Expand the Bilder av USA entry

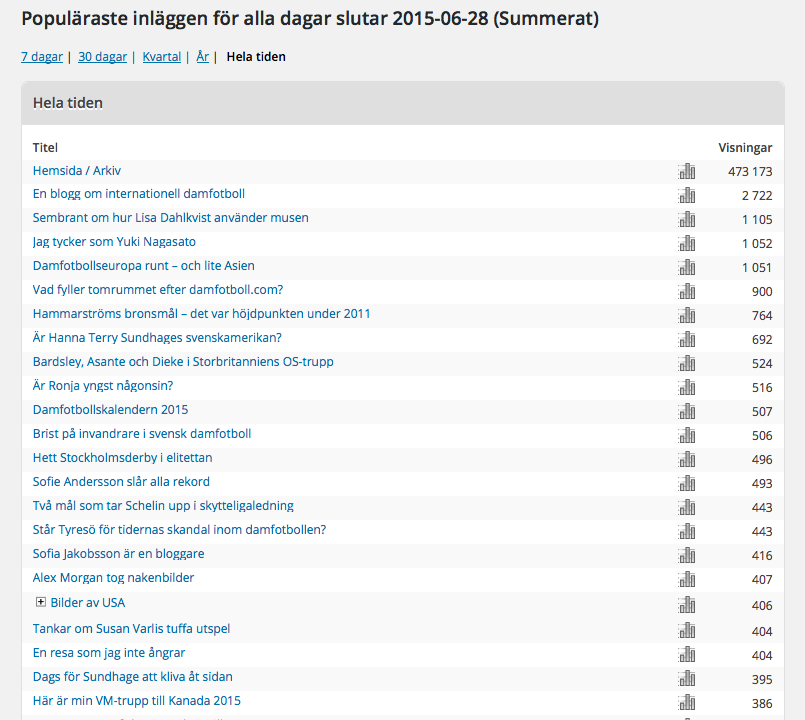[x=41, y=602]
